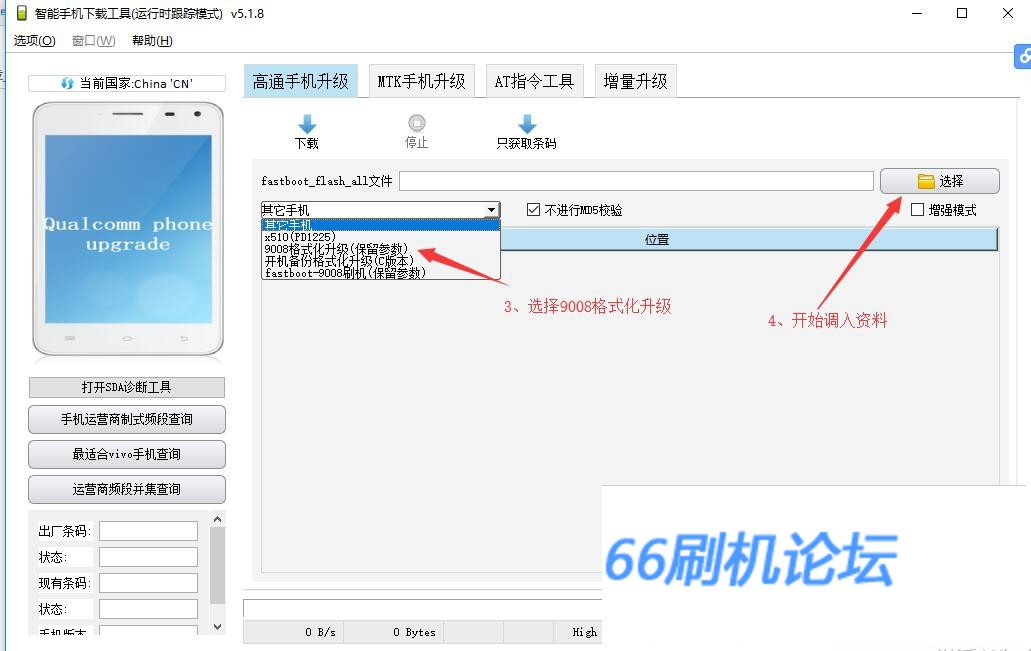
Task: Click the 下载 download arrow icon
Action: (x=307, y=124)
